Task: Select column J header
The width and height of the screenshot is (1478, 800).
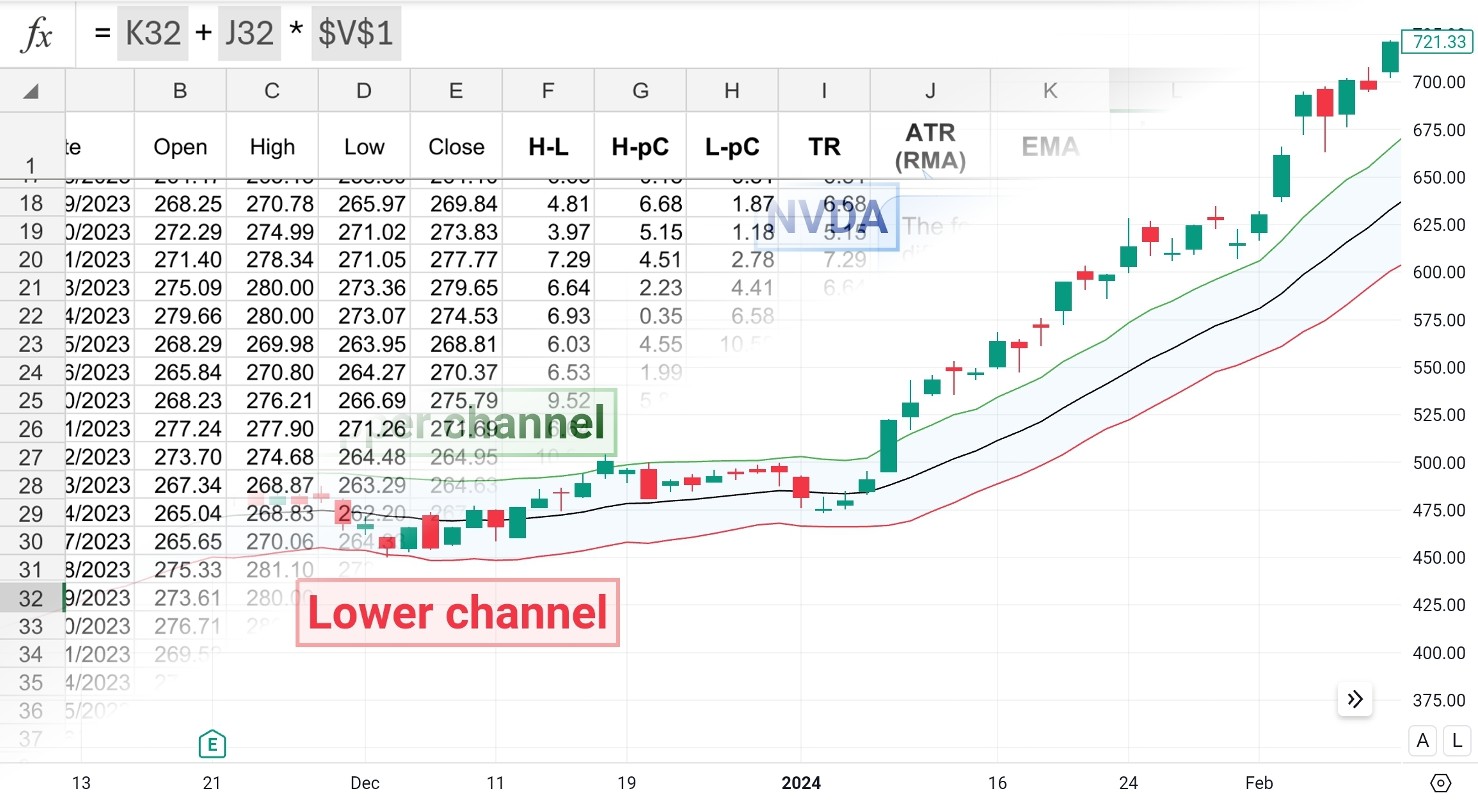Action: click(x=930, y=91)
